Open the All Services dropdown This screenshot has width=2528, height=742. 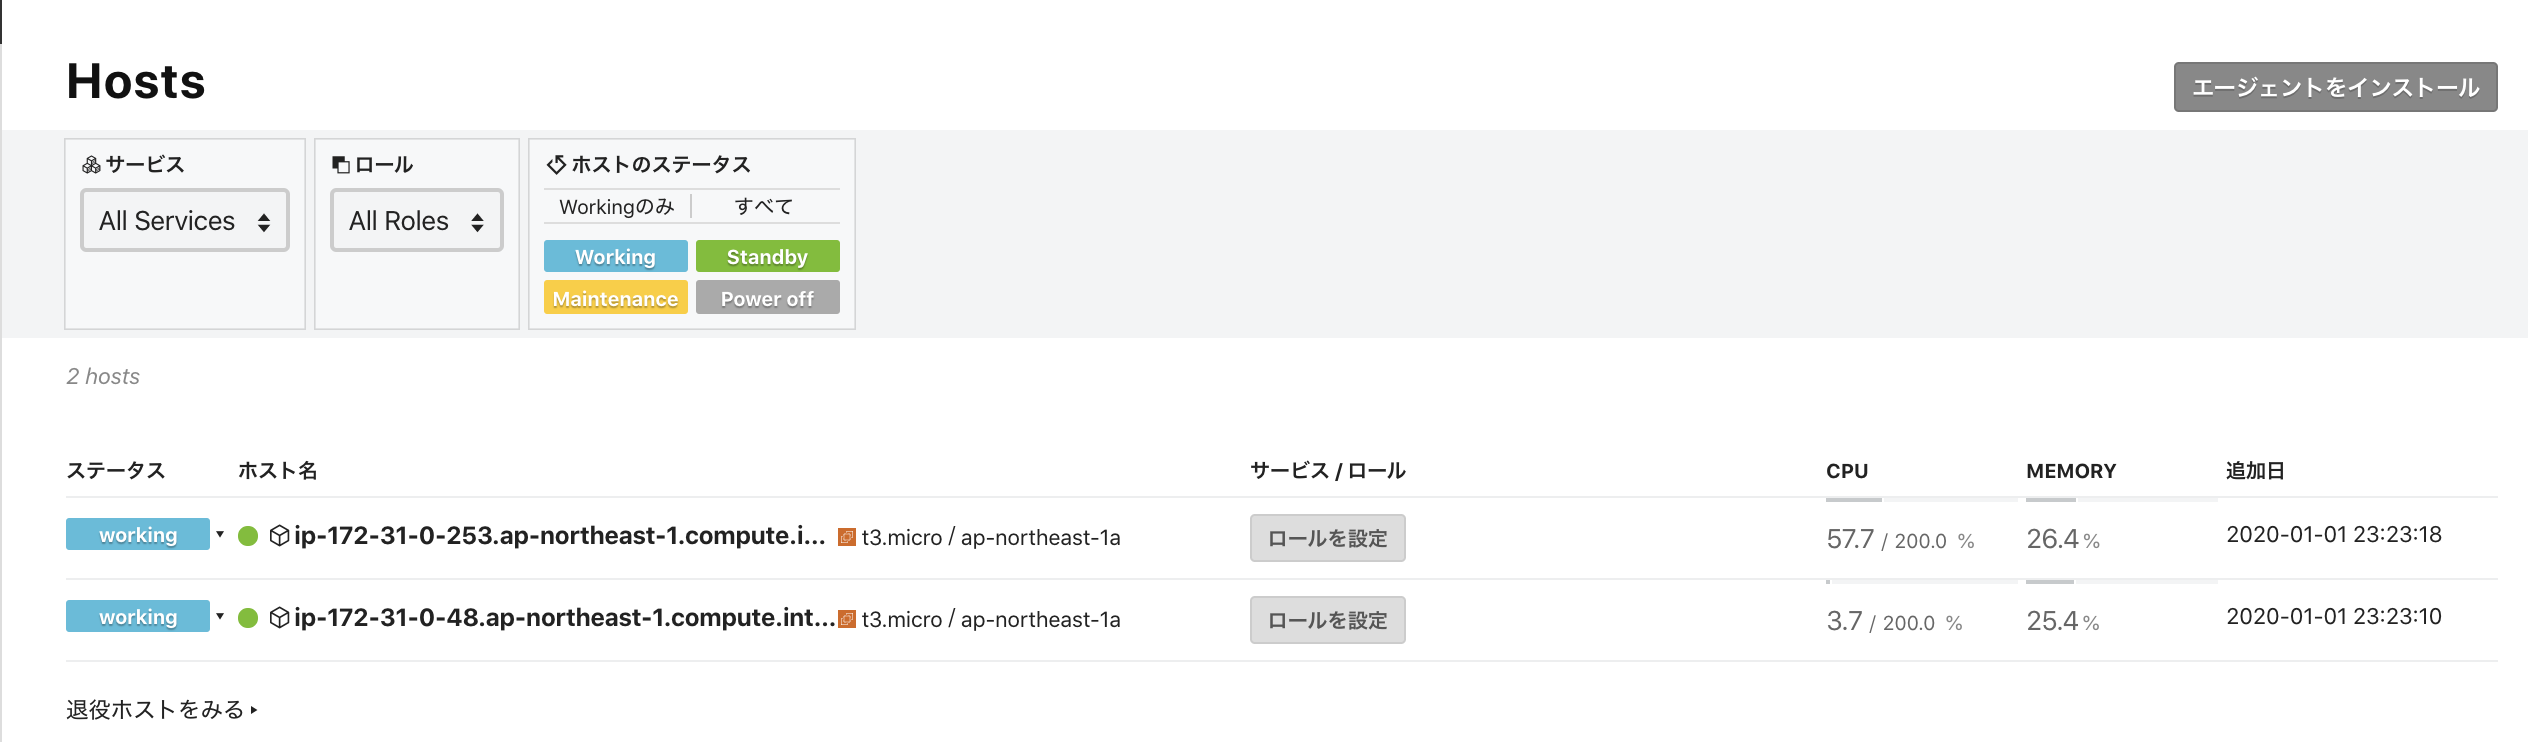pyautogui.click(x=185, y=220)
